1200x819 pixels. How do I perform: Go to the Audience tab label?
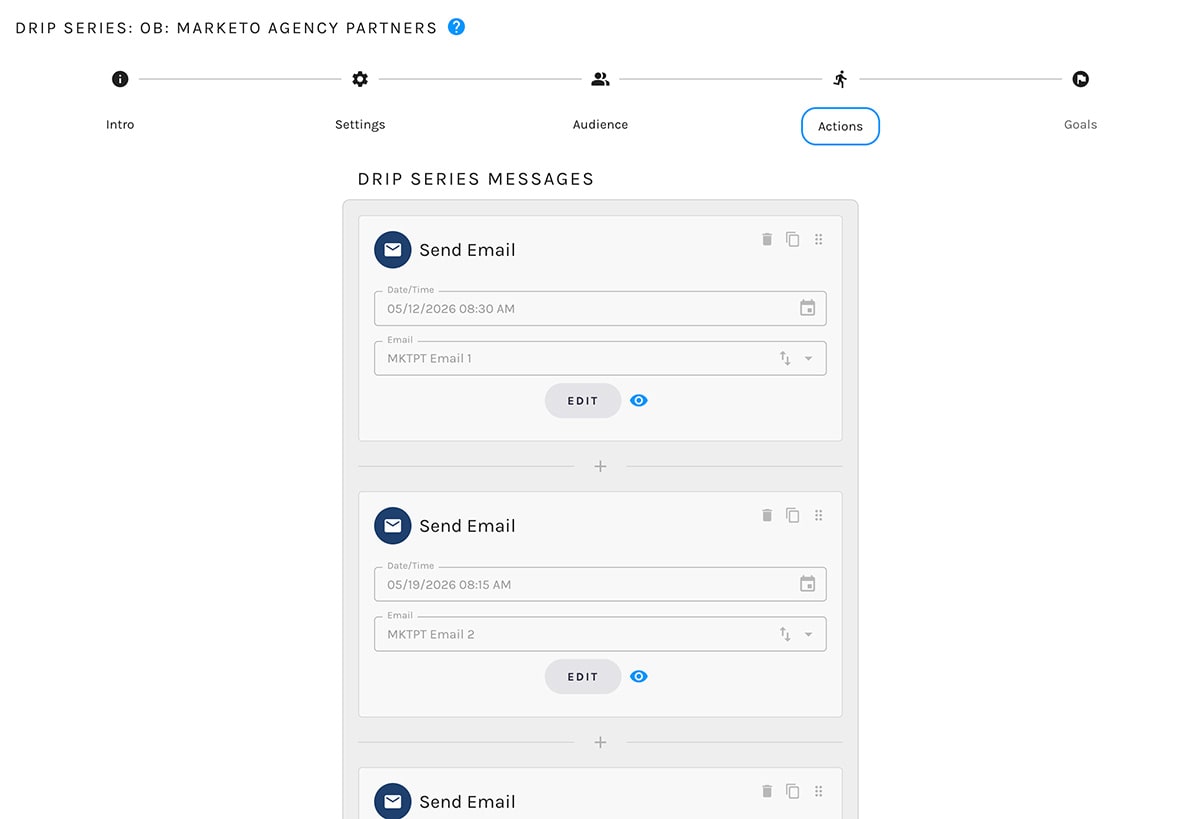(x=600, y=125)
